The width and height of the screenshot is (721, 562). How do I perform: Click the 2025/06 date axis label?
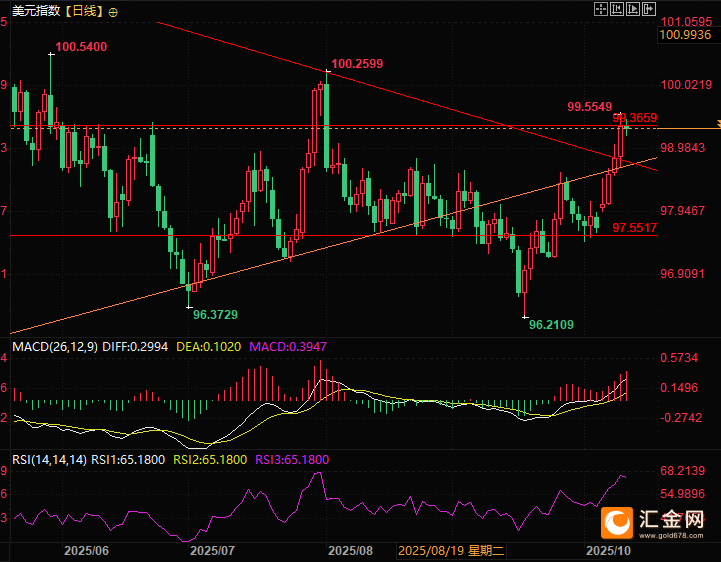(x=86, y=551)
